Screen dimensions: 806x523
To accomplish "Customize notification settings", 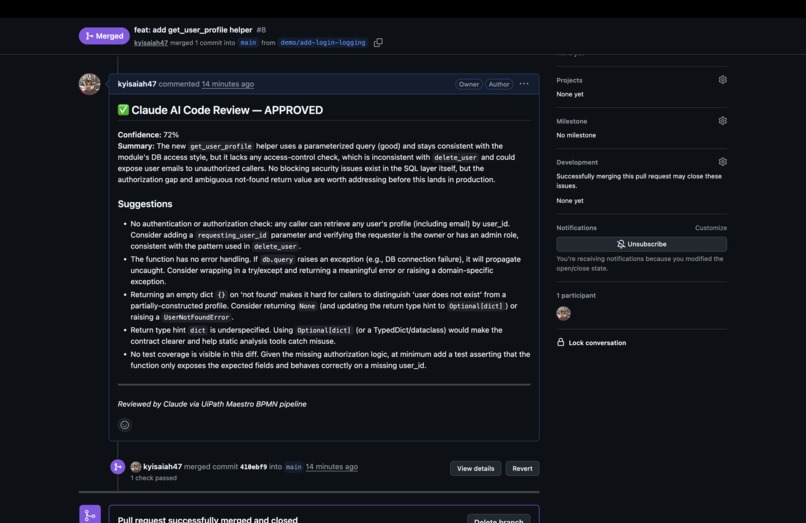I will (x=711, y=228).
